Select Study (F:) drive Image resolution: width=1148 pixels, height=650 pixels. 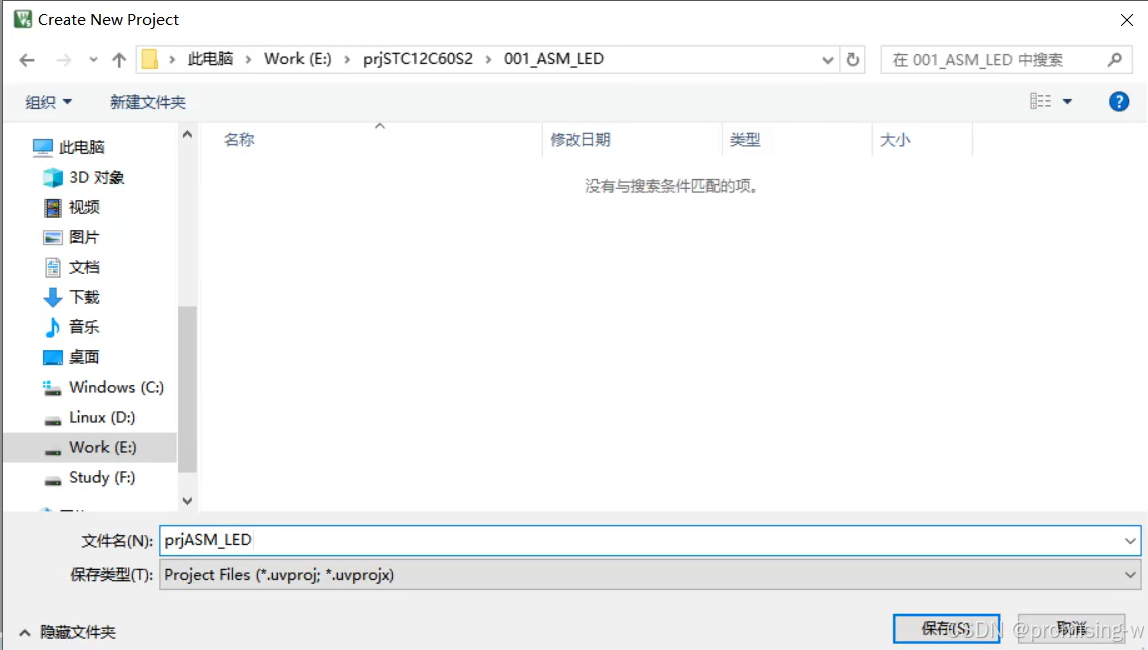tap(102, 477)
